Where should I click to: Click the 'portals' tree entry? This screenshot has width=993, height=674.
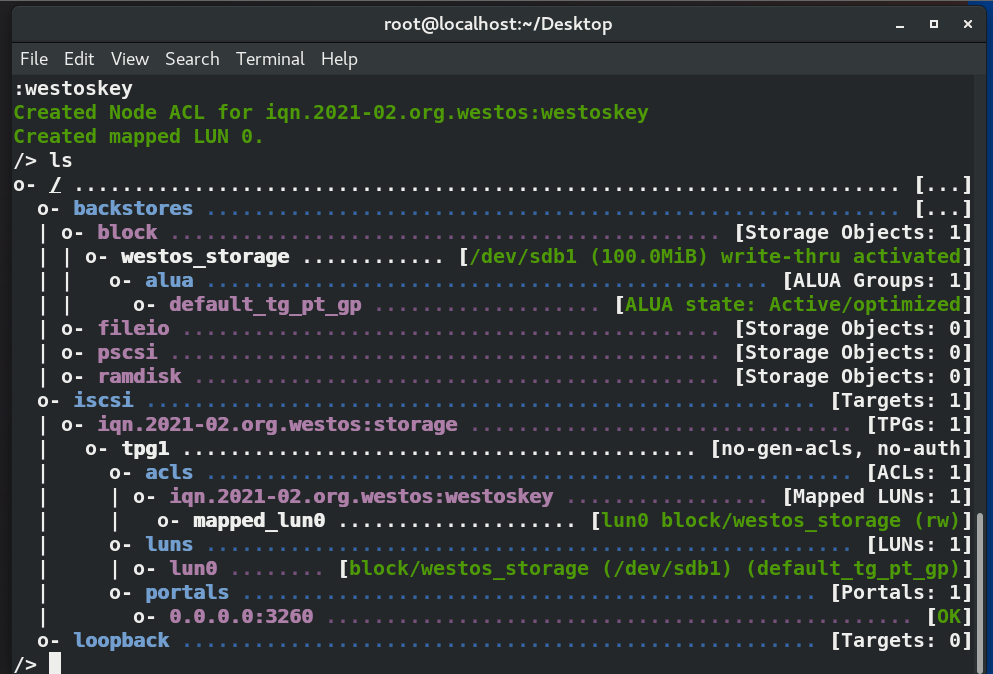(187, 593)
